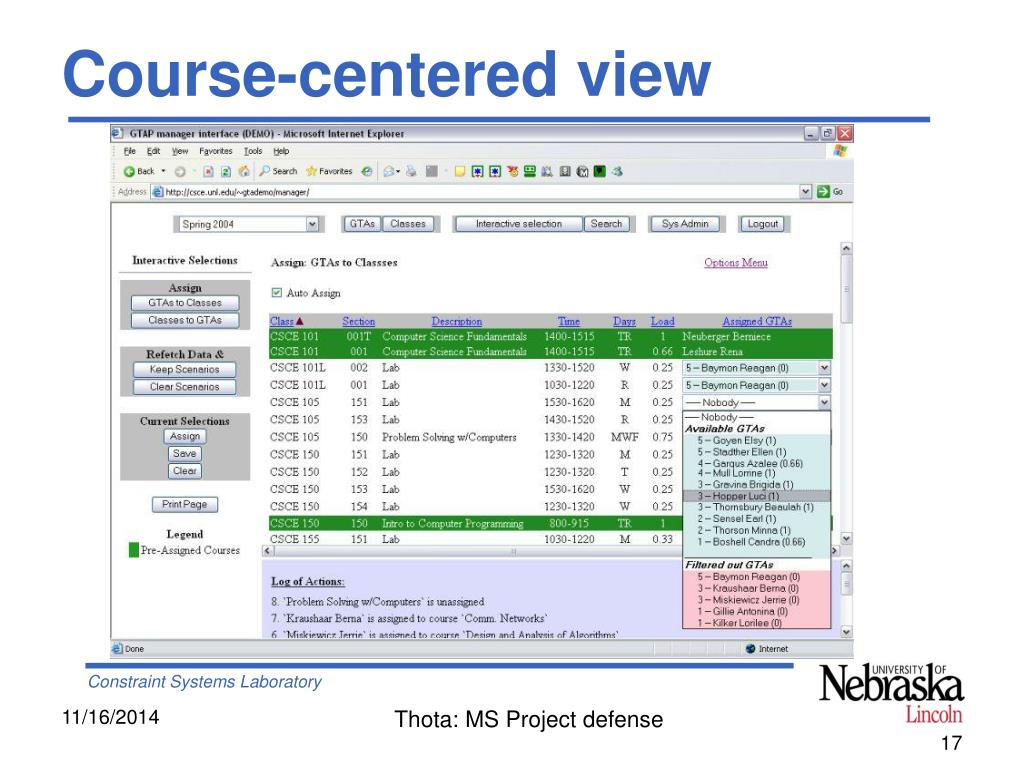Toggle the Auto Assign checkbox
Image resolution: width=1024 pixels, height=768 pixels.
[277, 293]
